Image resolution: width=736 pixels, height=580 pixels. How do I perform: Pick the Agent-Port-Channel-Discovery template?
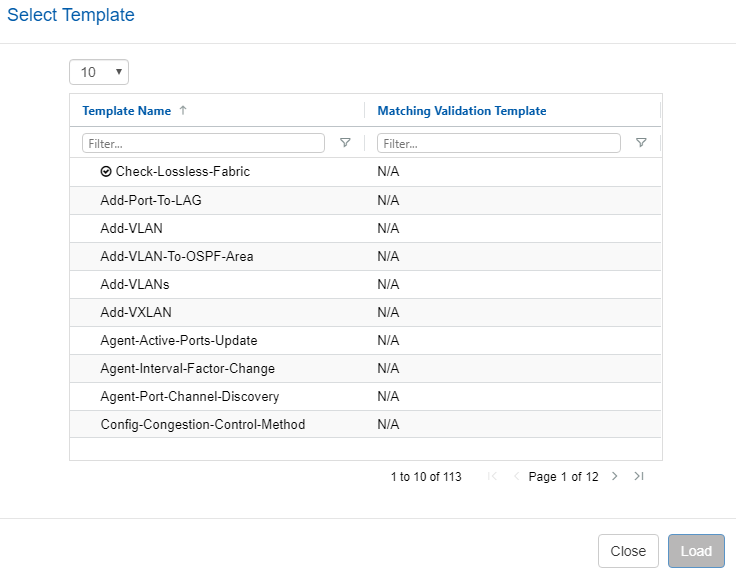(190, 396)
